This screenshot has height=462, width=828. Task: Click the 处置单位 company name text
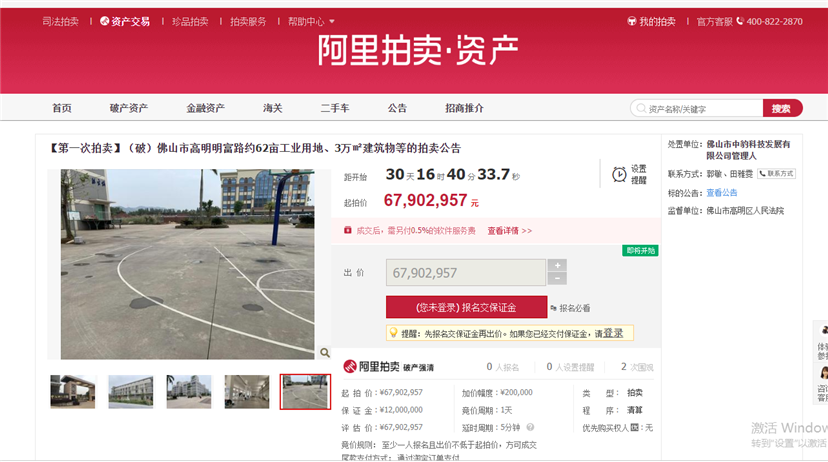click(x=748, y=150)
